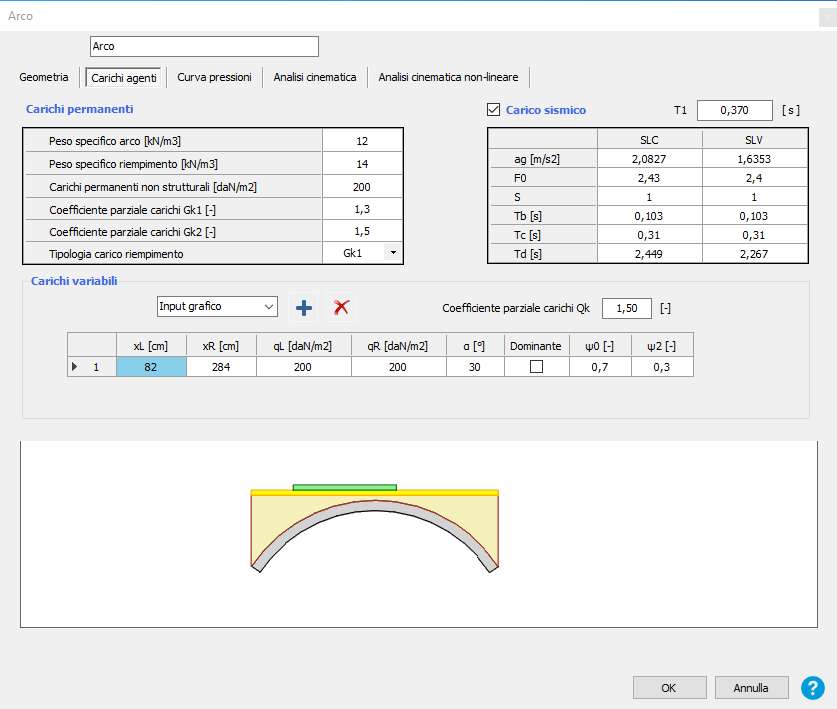837x709 pixels.
Task: Click the red X delete-load icon
Action: point(341,307)
